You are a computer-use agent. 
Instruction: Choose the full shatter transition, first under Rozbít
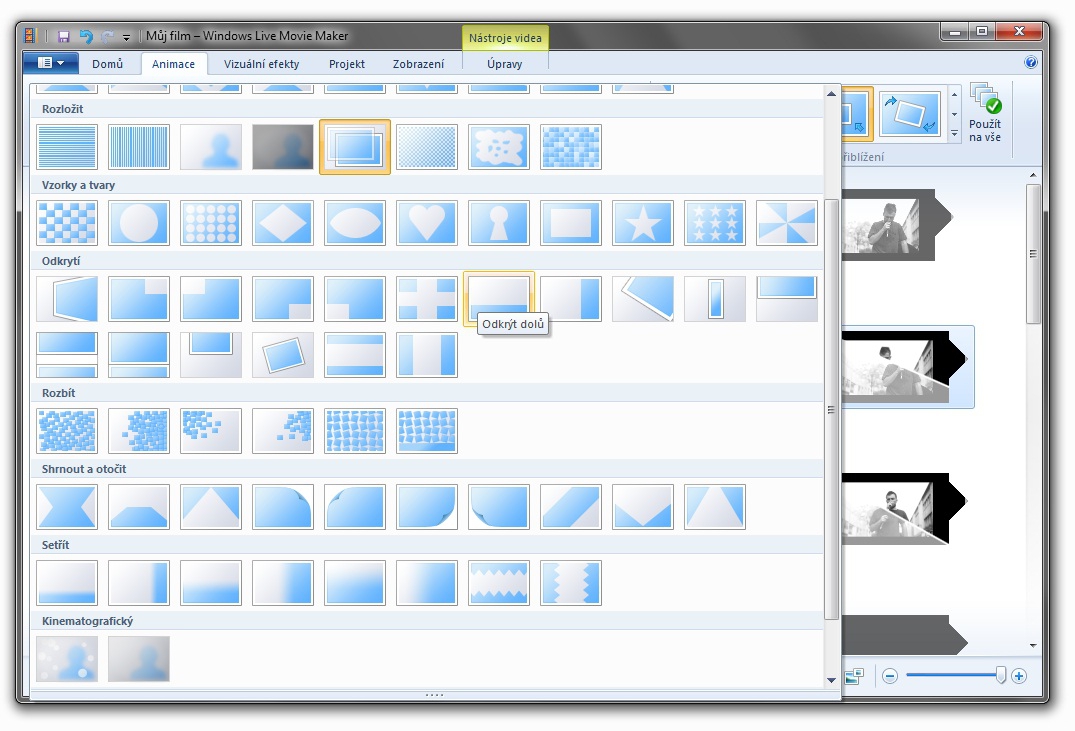[67, 431]
